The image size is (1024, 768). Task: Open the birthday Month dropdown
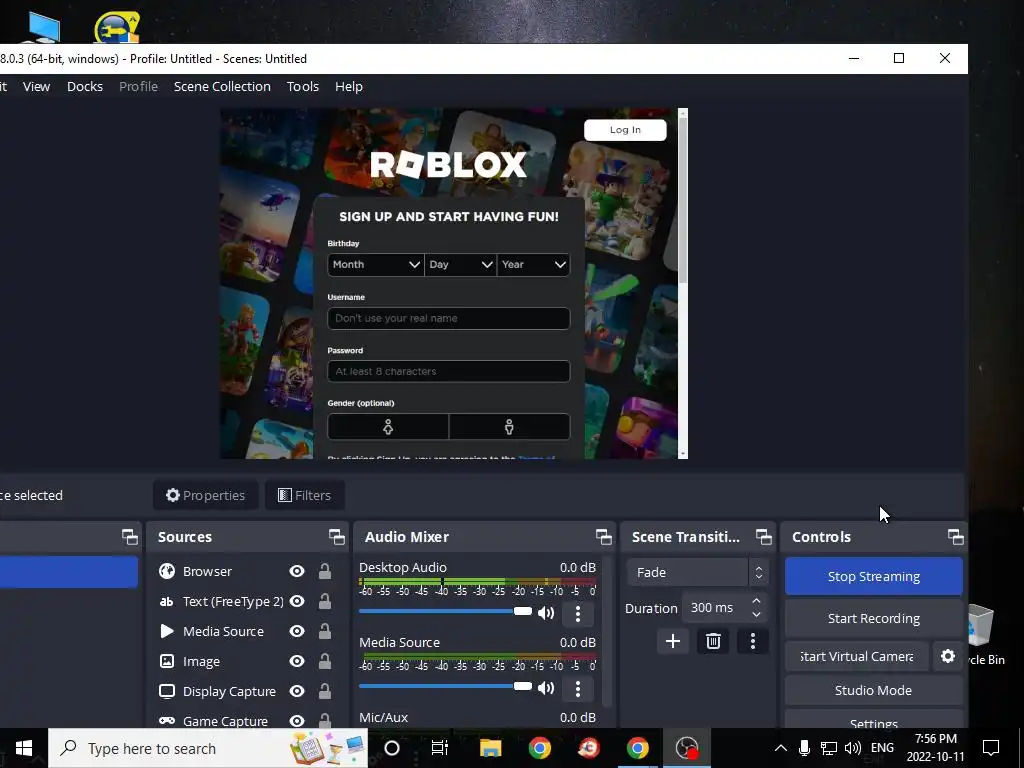tap(376, 264)
